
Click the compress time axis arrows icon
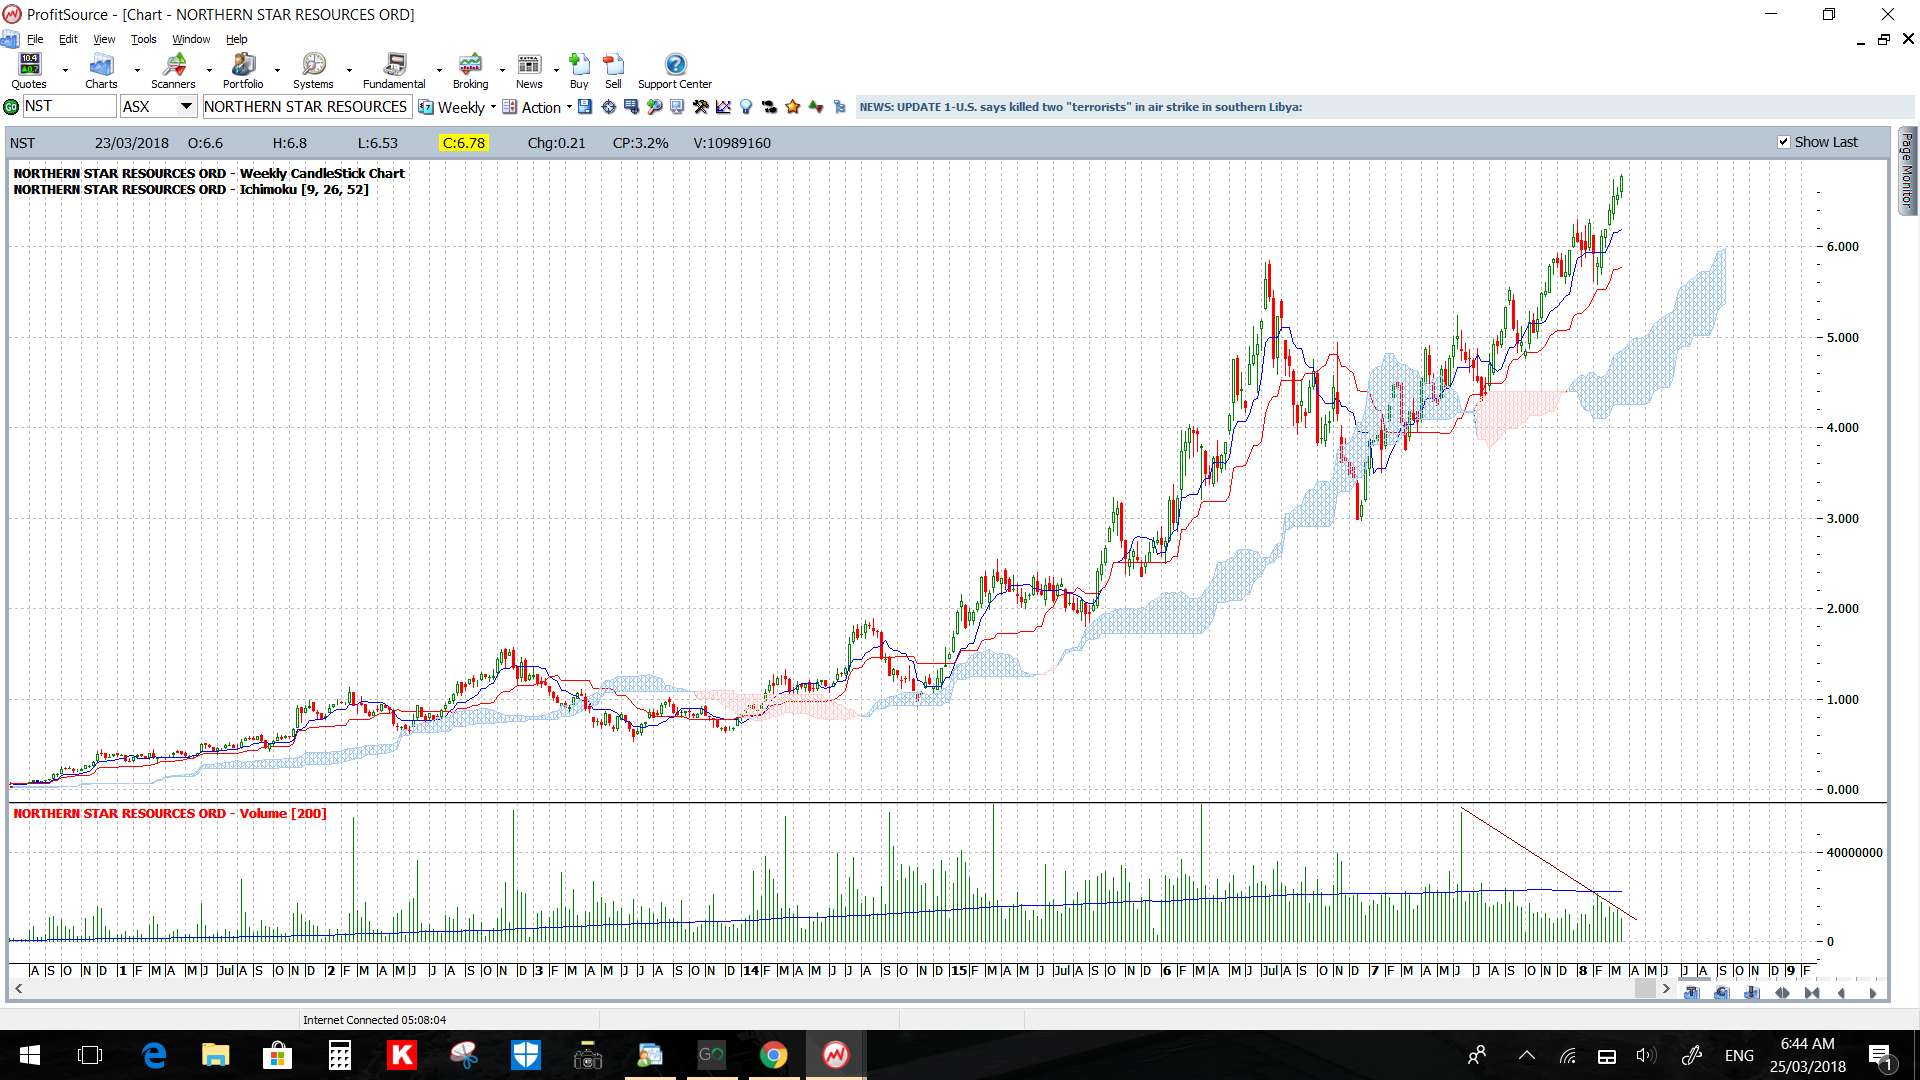point(1812,993)
